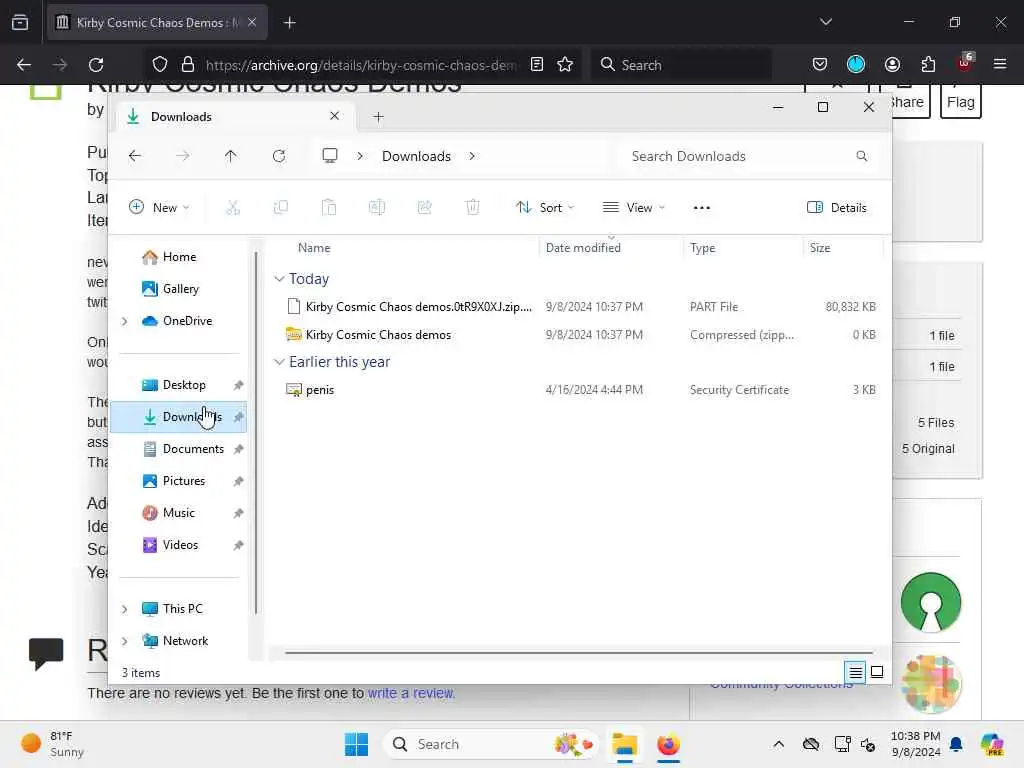Select Kirby Cosmic Chaos demos zip folder
The image size is (1024, 768).
(581, 334)
